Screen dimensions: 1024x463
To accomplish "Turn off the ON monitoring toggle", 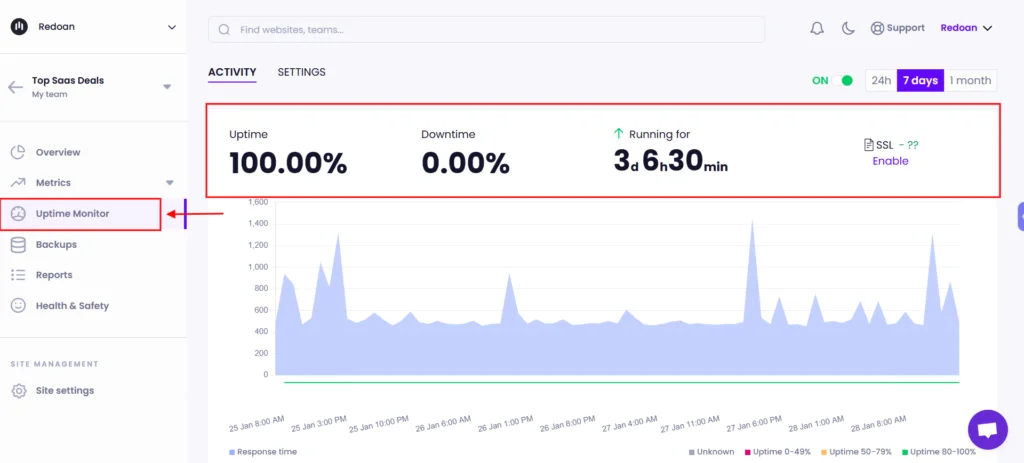I will pos(846,81).
